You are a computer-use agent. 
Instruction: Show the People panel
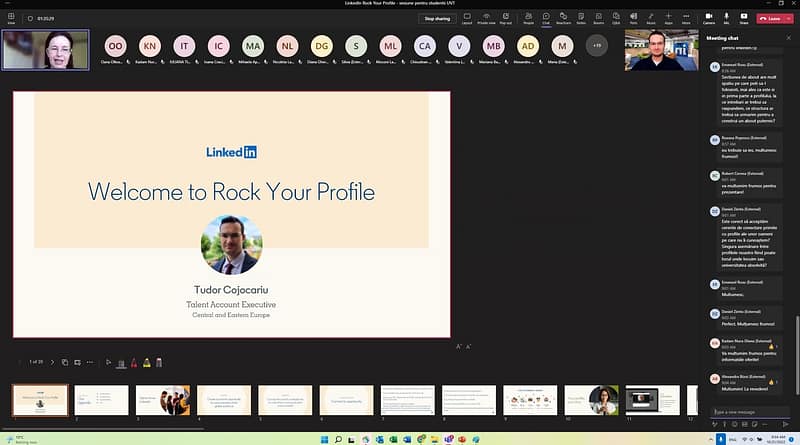click(x=529, y=18)
